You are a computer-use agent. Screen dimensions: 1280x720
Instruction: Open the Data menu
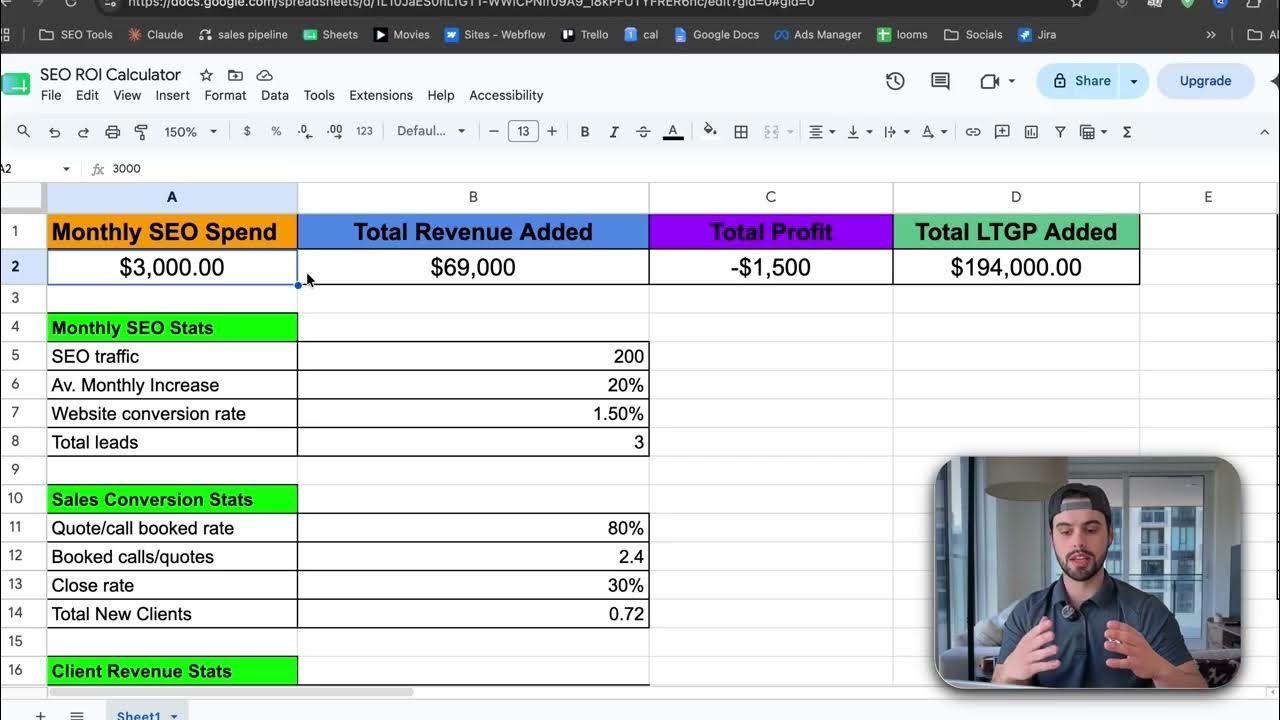pyautogui.click(x=275, y=95)
